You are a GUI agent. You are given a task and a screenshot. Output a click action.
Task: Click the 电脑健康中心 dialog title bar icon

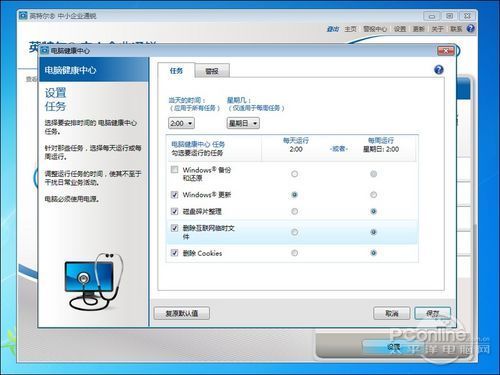44,50
